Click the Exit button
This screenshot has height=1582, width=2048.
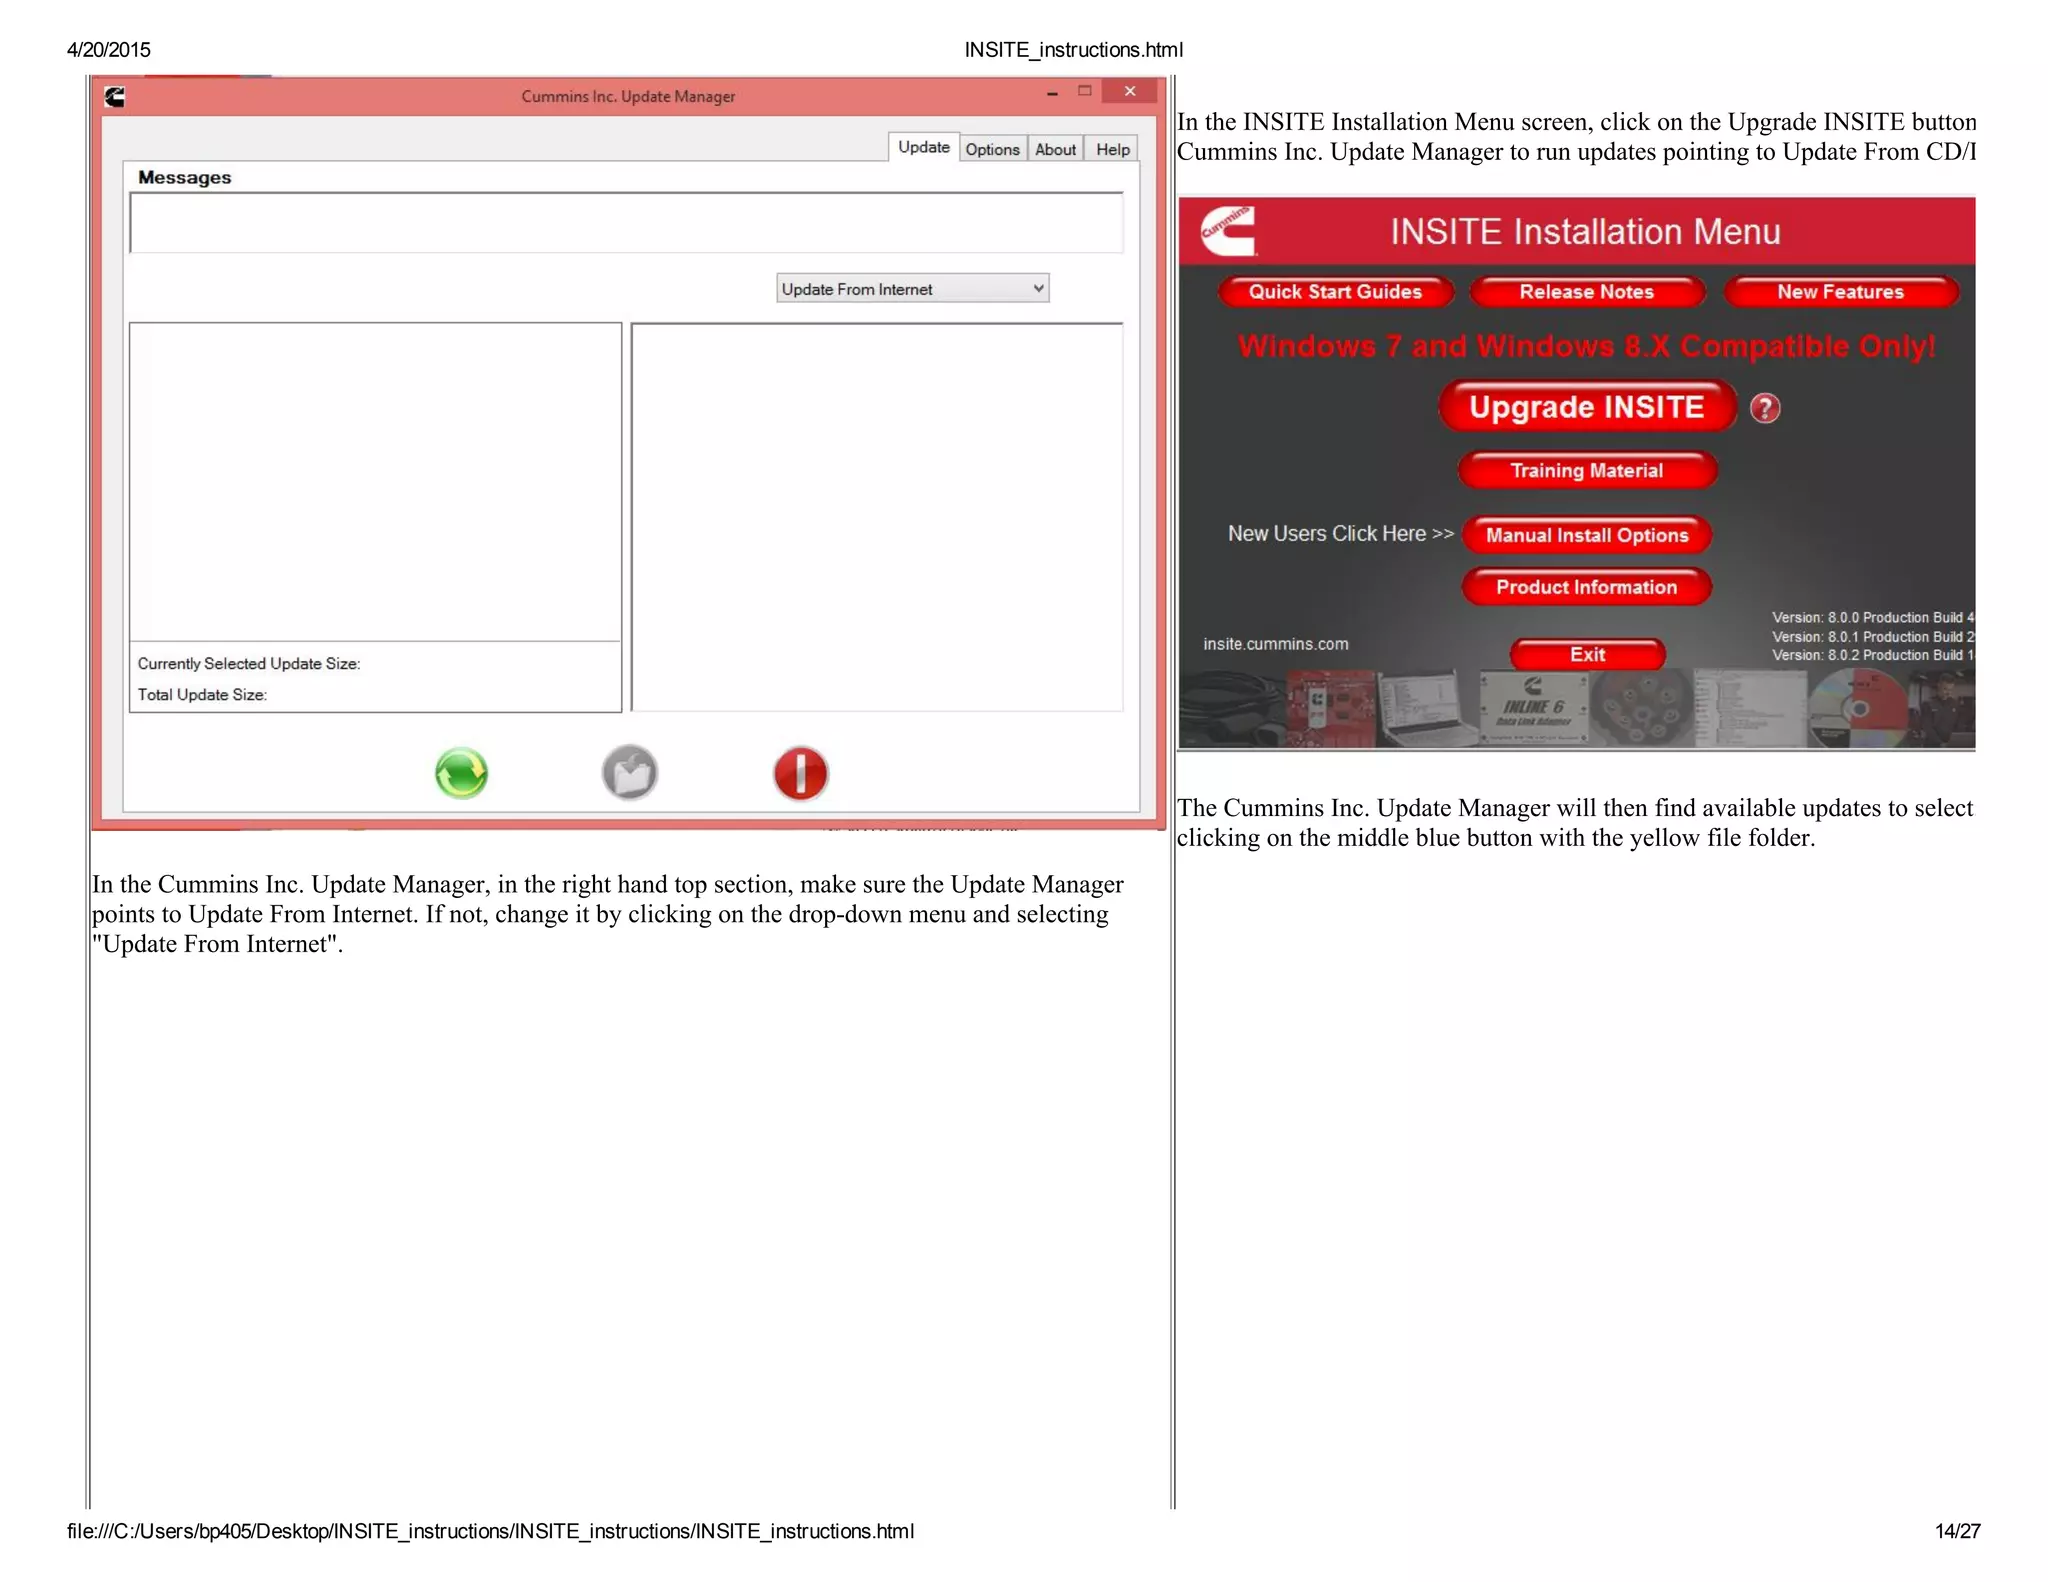tap(1587, 654)
